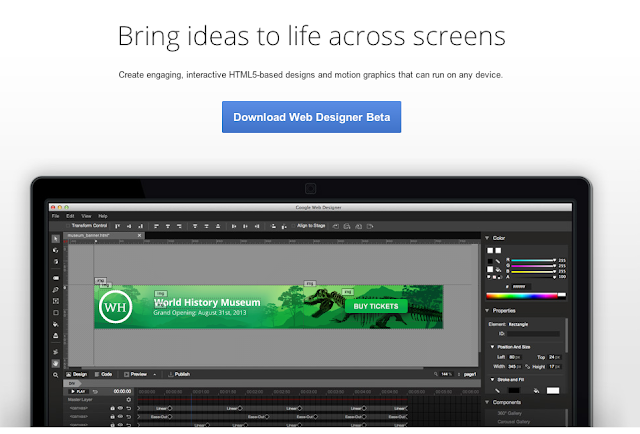The height and width of the screenshot is (434, 640).
Task: Enable the Transform Control checkbox
Action: [x=68, y=226]
